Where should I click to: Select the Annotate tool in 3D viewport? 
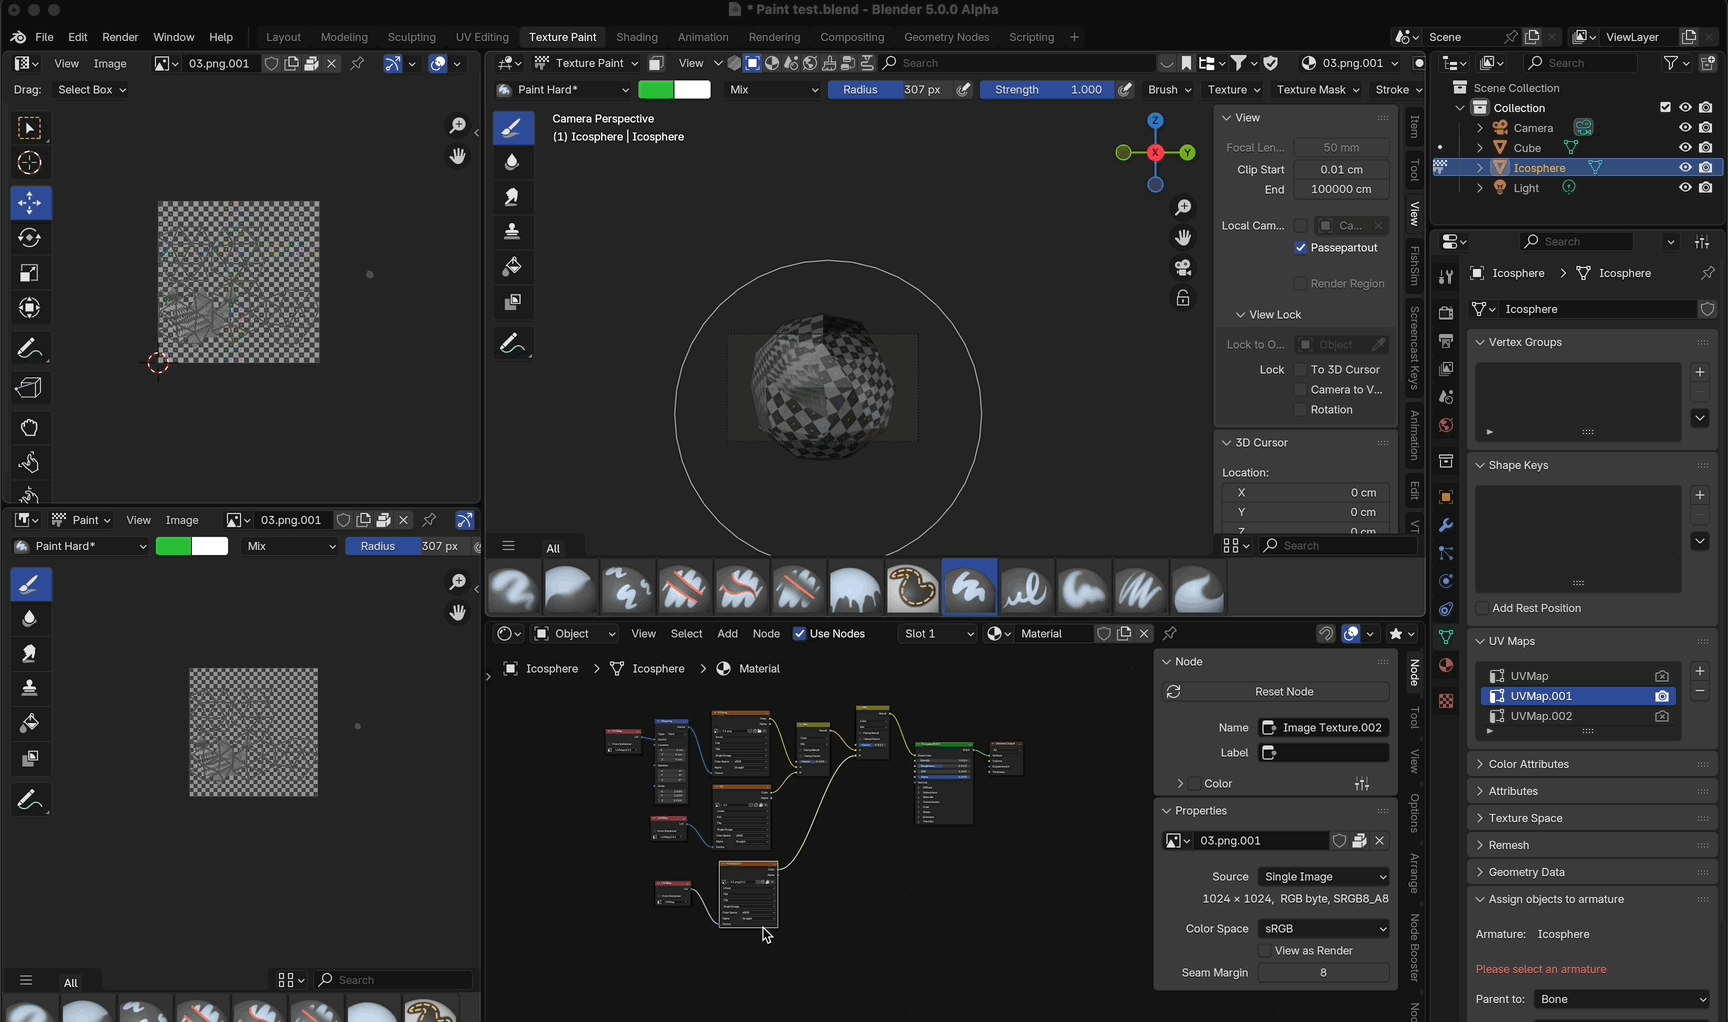pos(513,345)
